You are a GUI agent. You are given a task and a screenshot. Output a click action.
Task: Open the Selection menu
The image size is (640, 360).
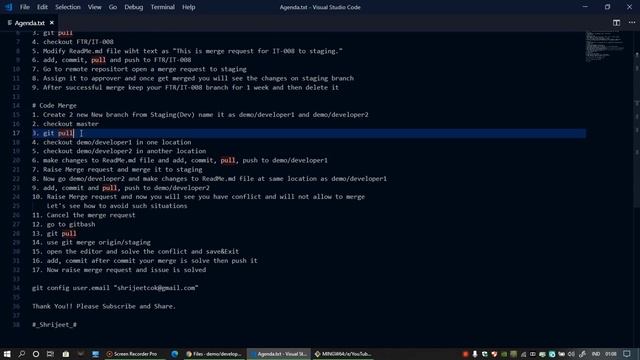pos(68,7)
